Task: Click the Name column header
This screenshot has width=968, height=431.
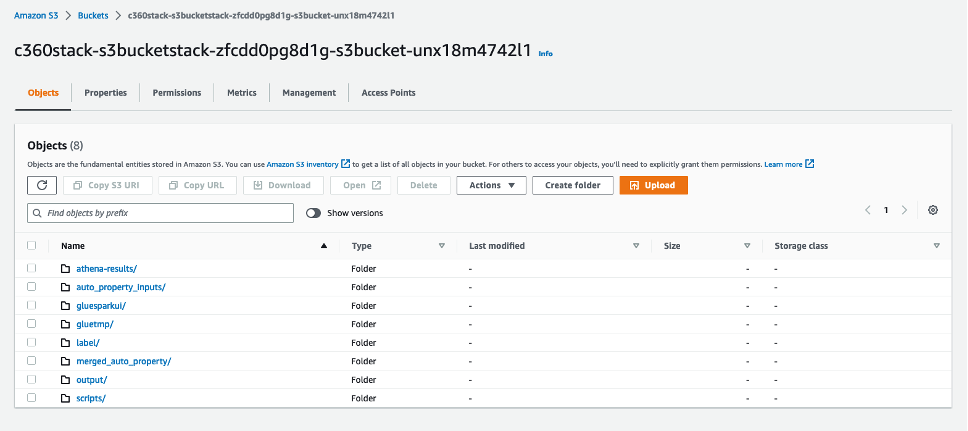Action: click(x=73, y=246)
